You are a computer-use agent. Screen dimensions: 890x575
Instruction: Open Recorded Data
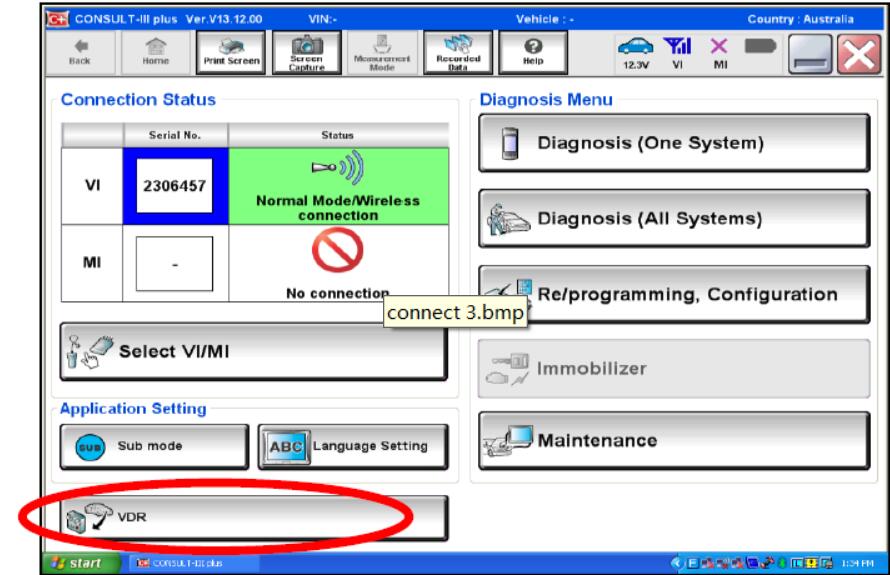click(x=457, y=53)
